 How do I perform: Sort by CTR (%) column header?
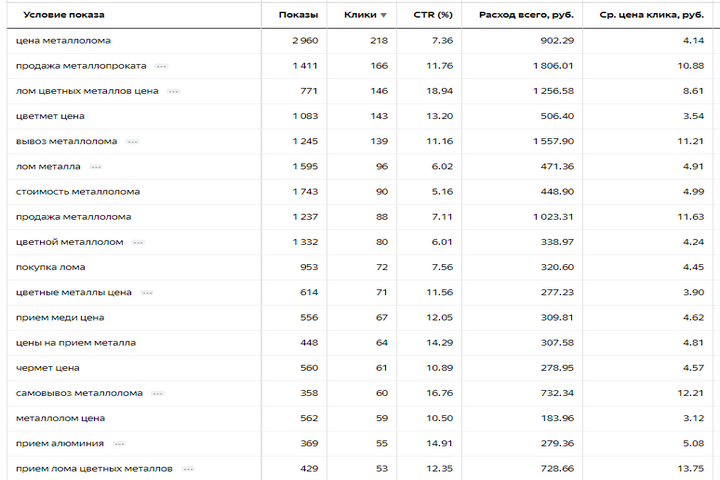coord(433,15)
